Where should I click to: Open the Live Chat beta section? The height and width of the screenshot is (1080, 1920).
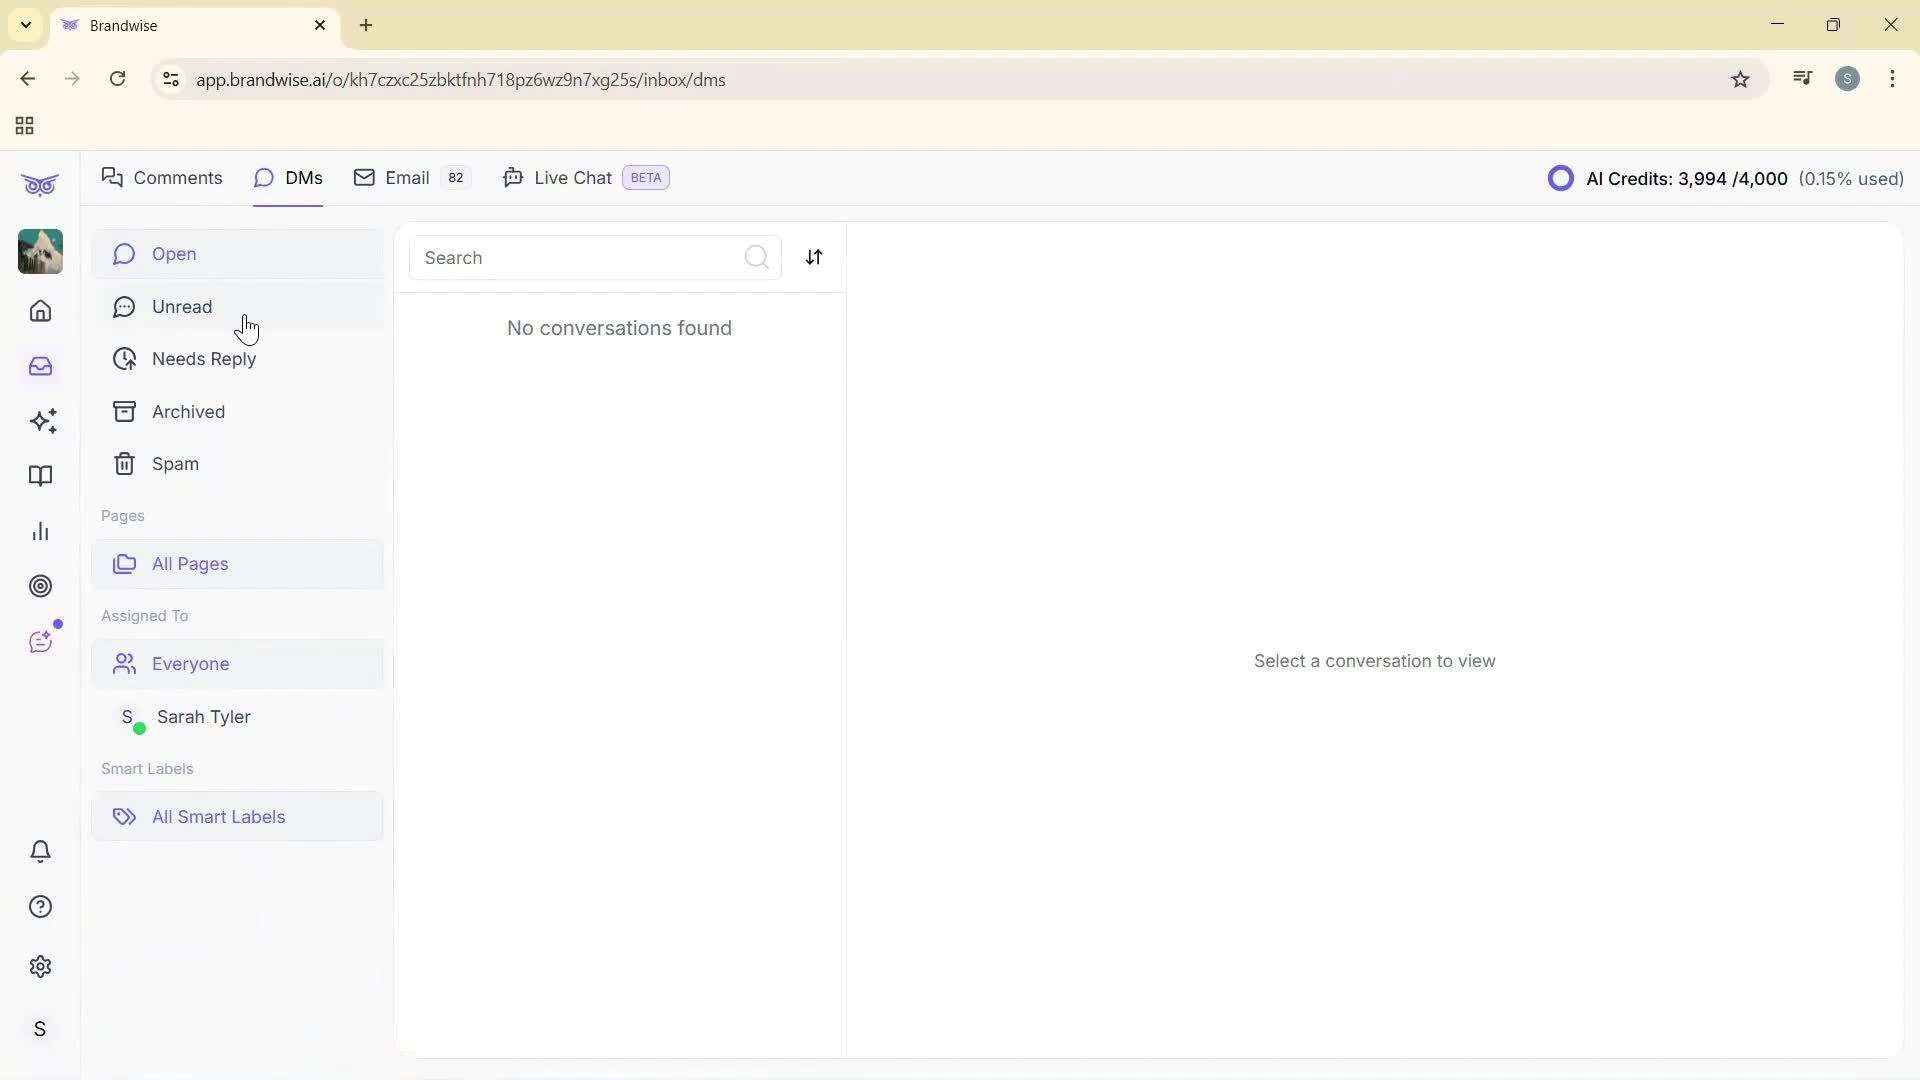(570, 177)
